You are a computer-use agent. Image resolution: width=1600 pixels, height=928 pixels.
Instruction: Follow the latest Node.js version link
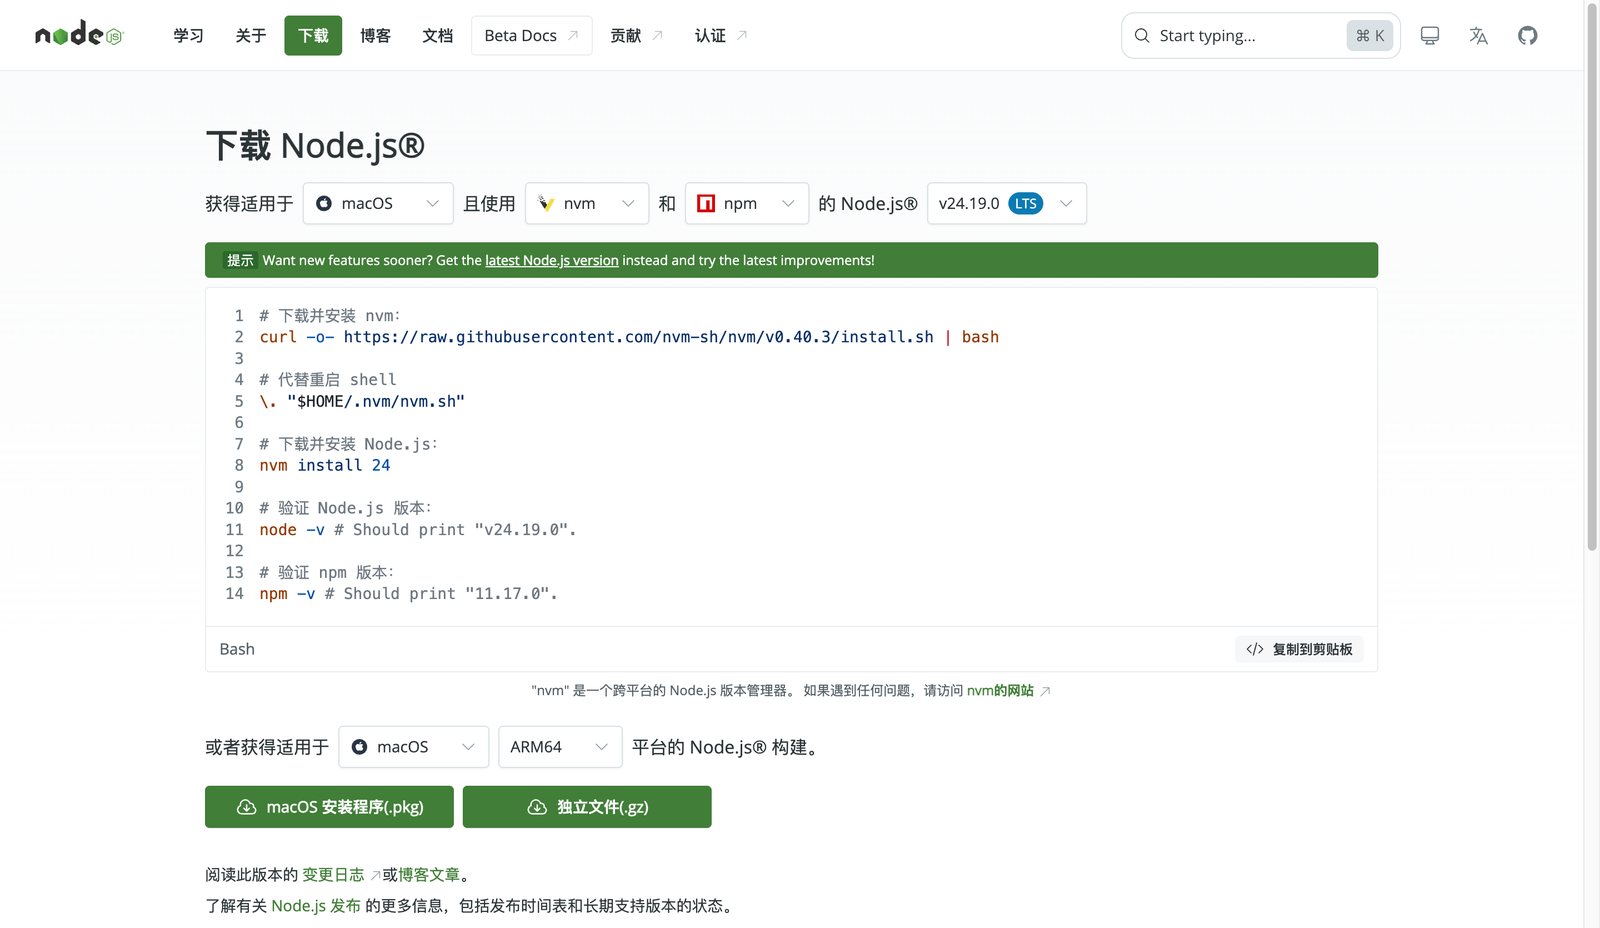(x=552, y=260)
